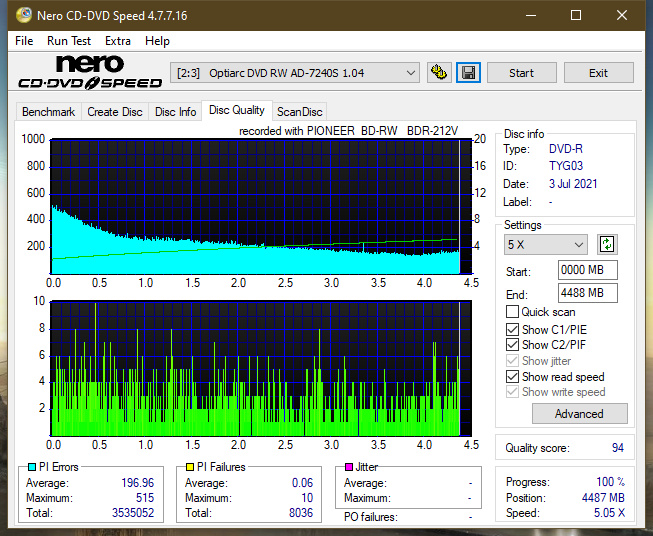Open the Advanced settings button
The height and width of the screenshot is (536, 653).
(579, 414)
